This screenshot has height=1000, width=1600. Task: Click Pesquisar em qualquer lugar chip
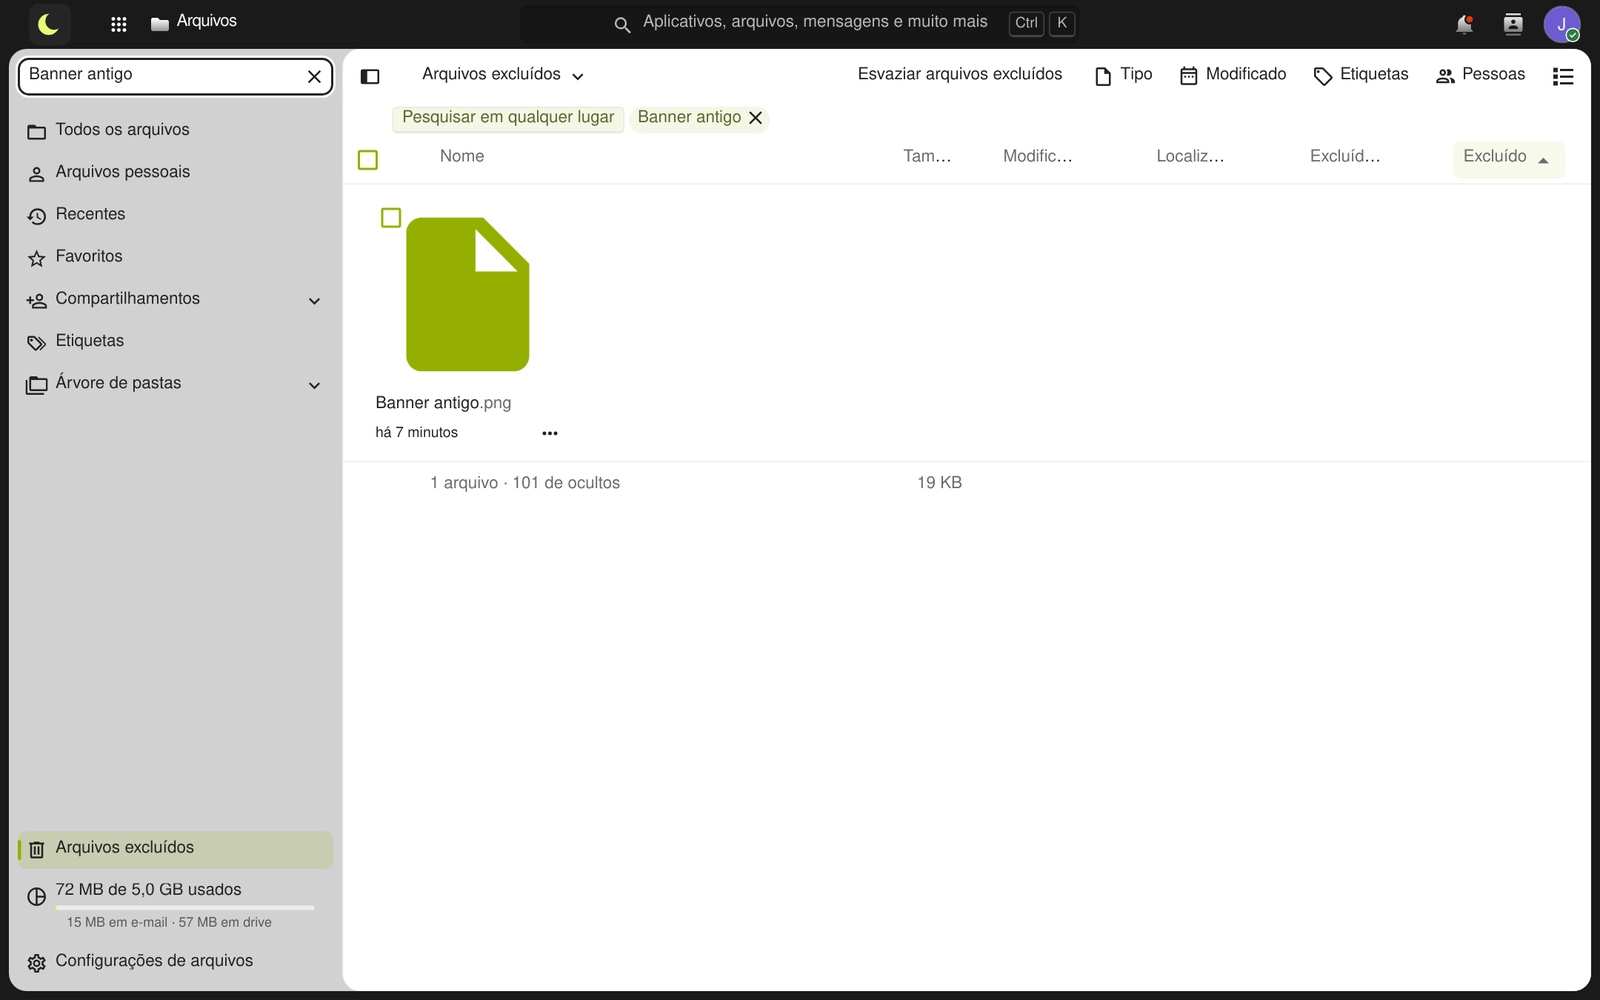(x=508, y=118)
